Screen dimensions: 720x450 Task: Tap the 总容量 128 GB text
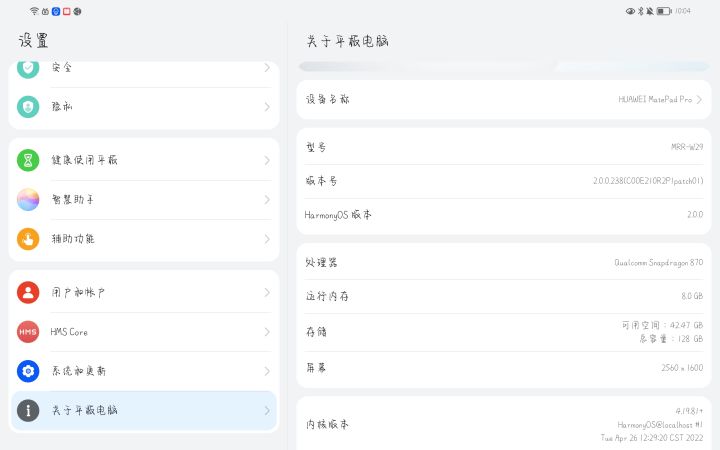pos(671,339)
